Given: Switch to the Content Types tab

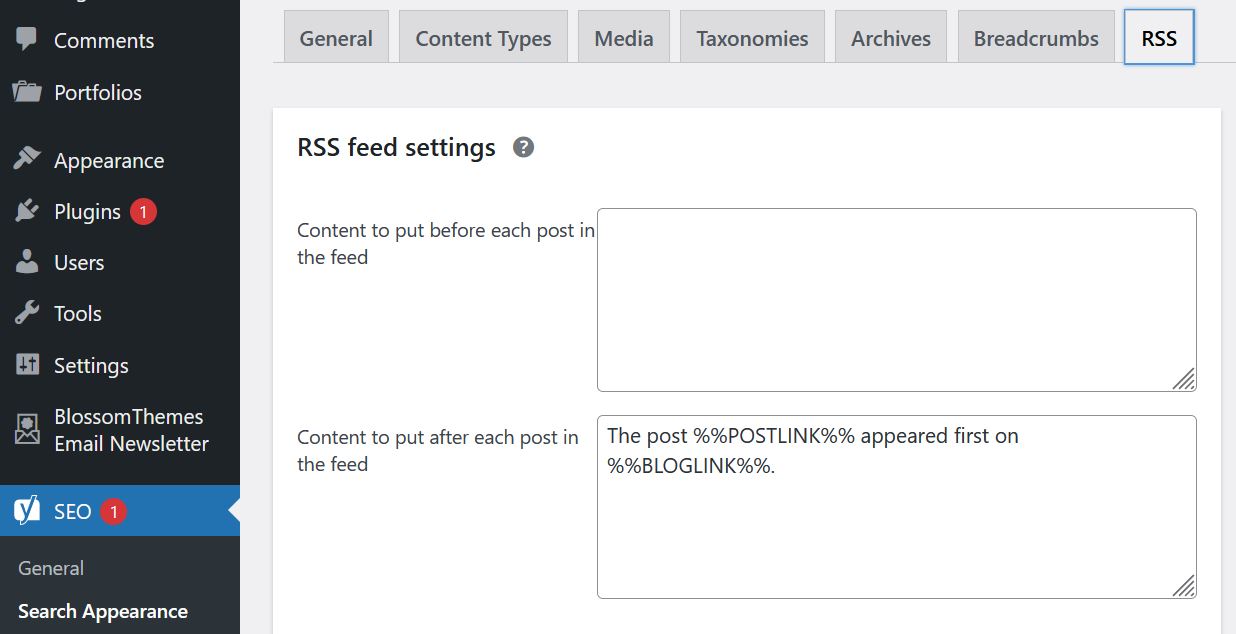Looking at the screenshot, I should tap(483, 38).
